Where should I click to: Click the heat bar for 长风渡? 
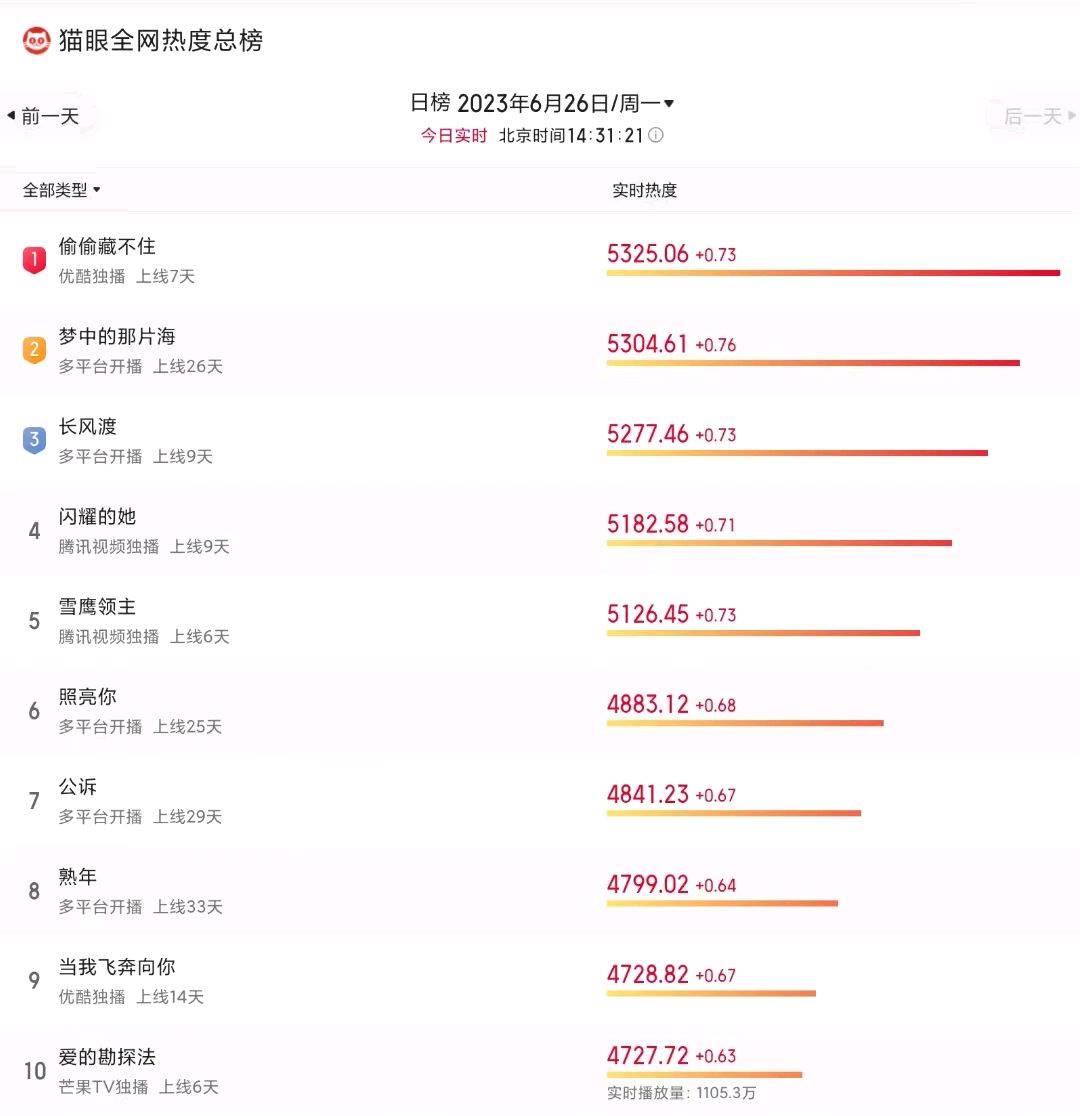point(797,453)
